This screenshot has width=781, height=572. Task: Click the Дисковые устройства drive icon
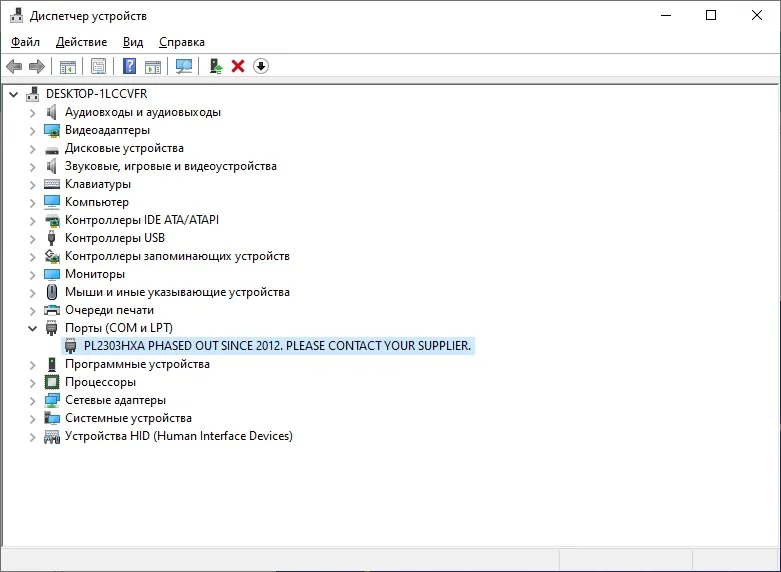[x=52, y=149]
